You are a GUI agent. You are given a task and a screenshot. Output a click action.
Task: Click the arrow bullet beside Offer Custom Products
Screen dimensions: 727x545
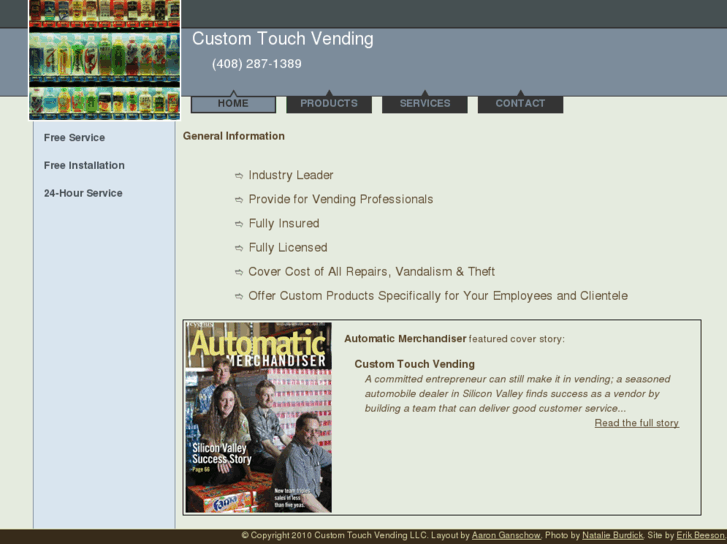click(x=239, y=296)
